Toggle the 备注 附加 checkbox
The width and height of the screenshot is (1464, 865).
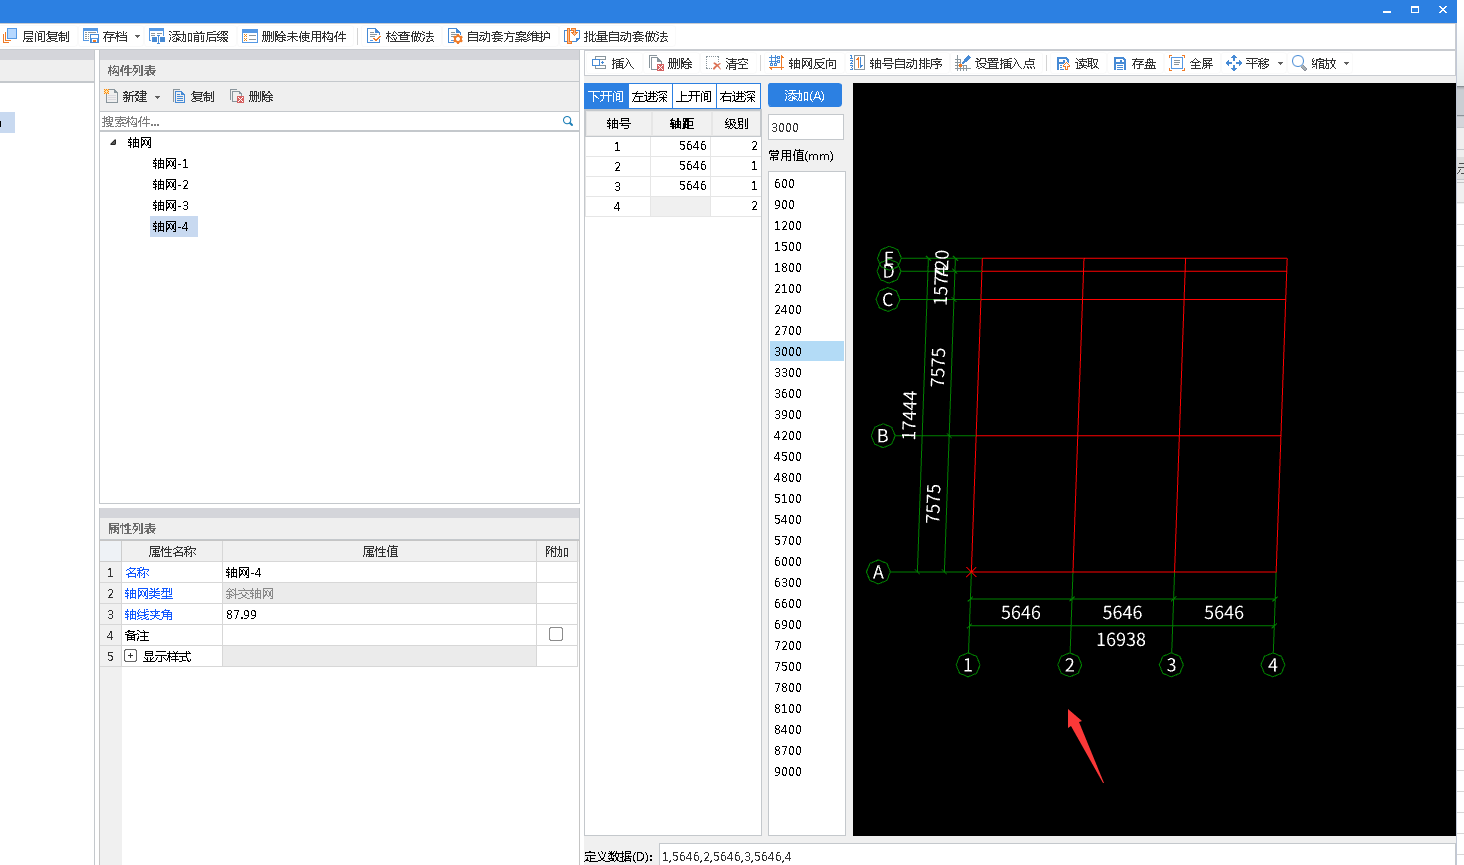(x=556, y=634)
